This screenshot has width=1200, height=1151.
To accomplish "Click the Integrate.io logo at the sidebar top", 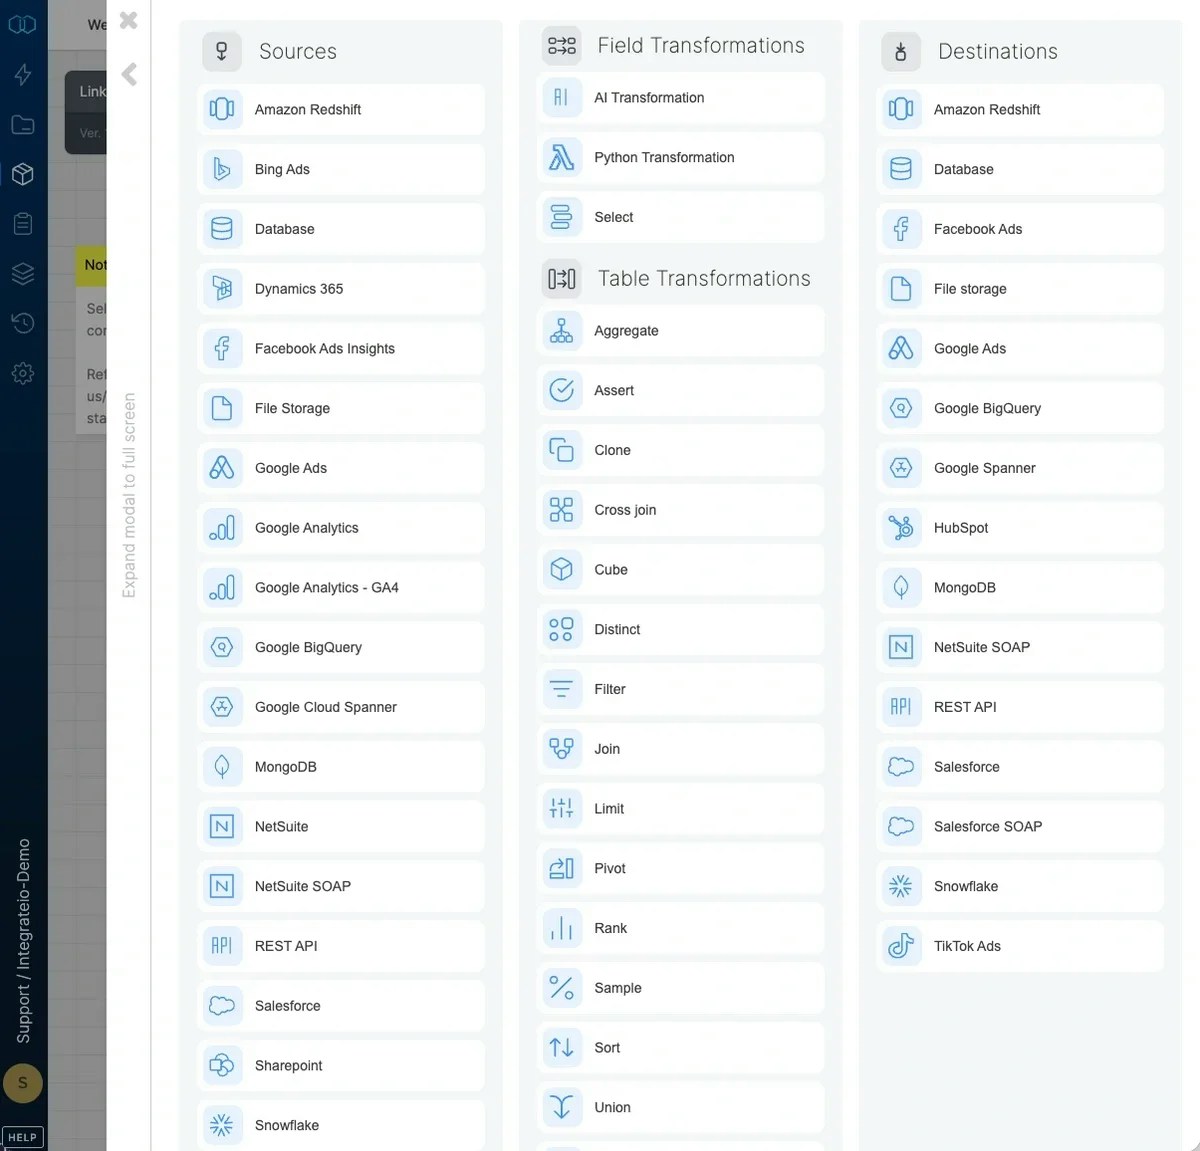I will pyautogui.click(x=22, y=24).
